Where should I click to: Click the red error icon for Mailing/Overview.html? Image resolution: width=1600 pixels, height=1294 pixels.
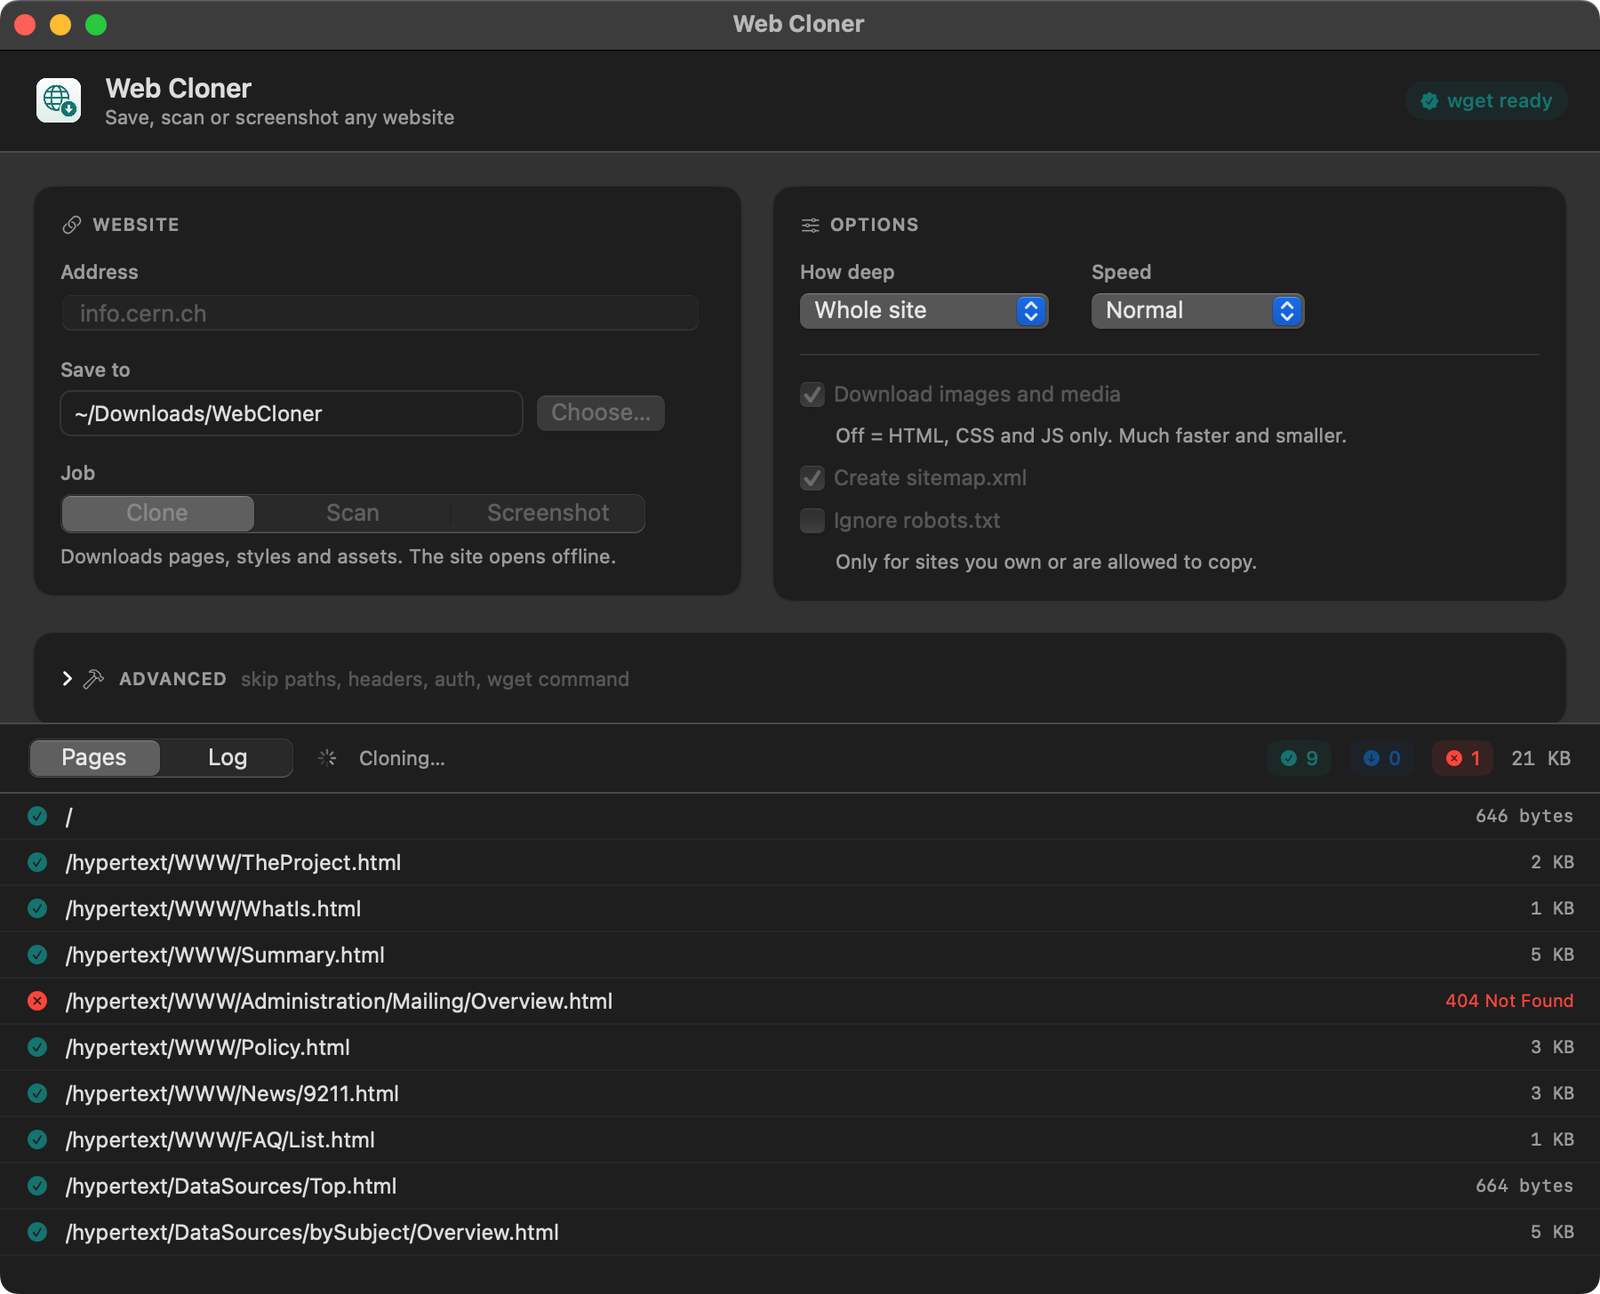point(37,1001)
